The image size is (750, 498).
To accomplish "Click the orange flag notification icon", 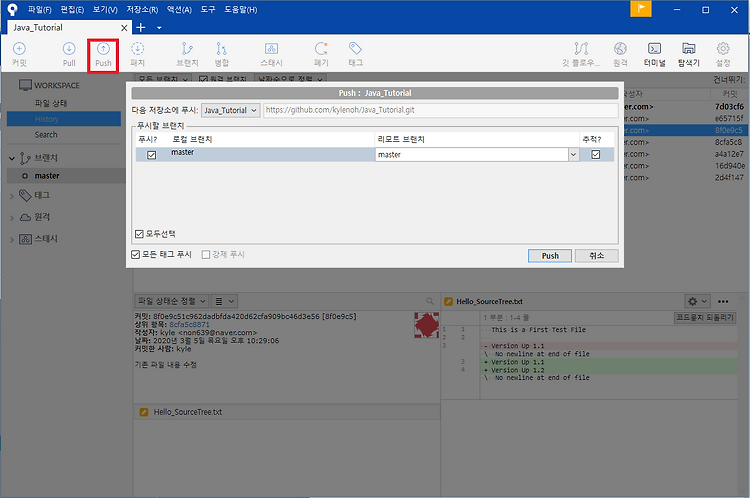I will (x=641, y=9).
